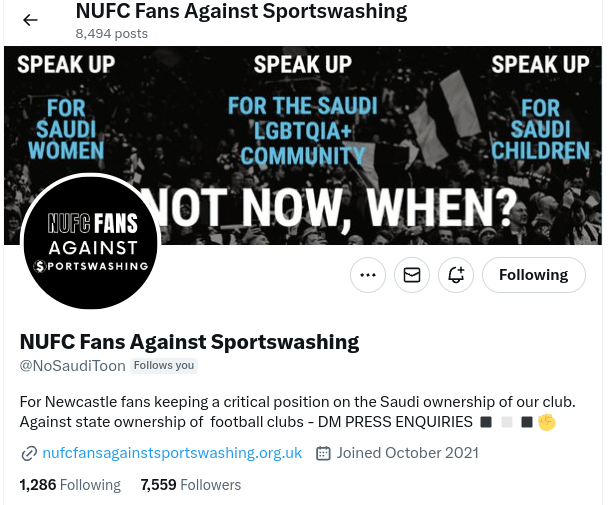Image resolution: width=616 pixels, height=505 pixels.
Task: Open the 1,286 Following list
Action: (70, 485)
